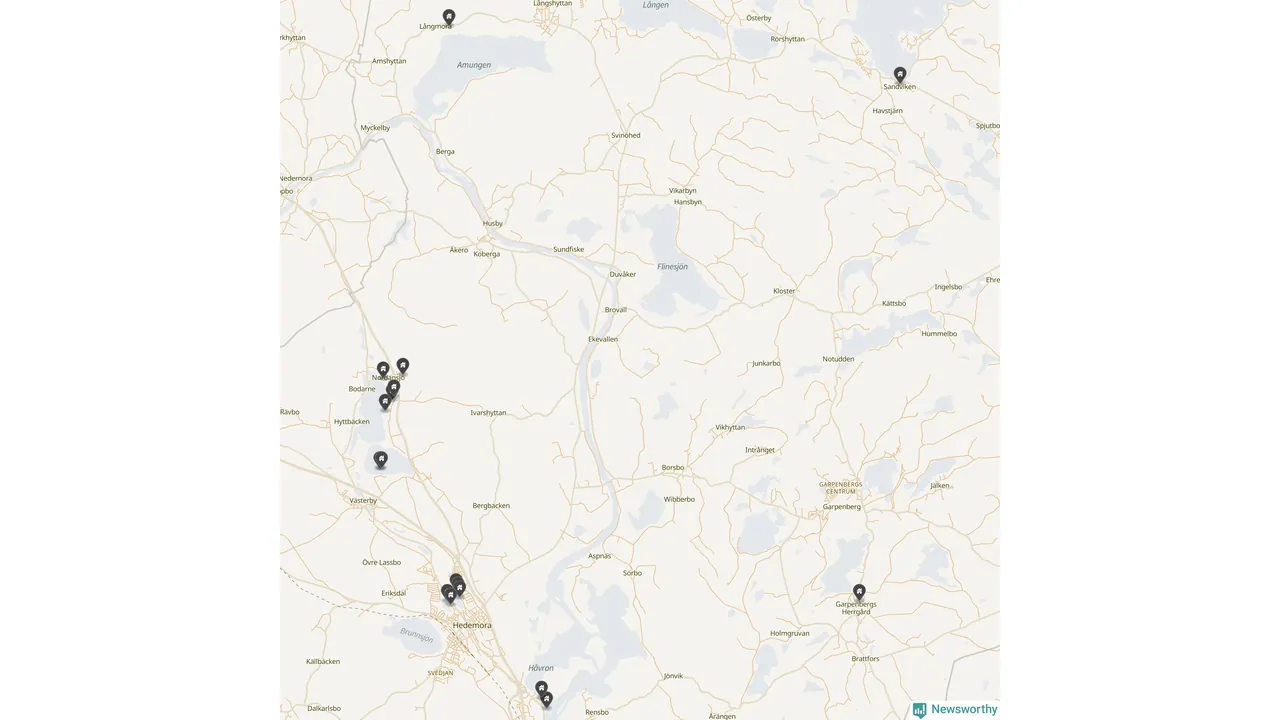Select the marker east of Hyttbacken on lake shore
The height and width of the screenshot is (720, 1280).
click(x=385, y=401)
